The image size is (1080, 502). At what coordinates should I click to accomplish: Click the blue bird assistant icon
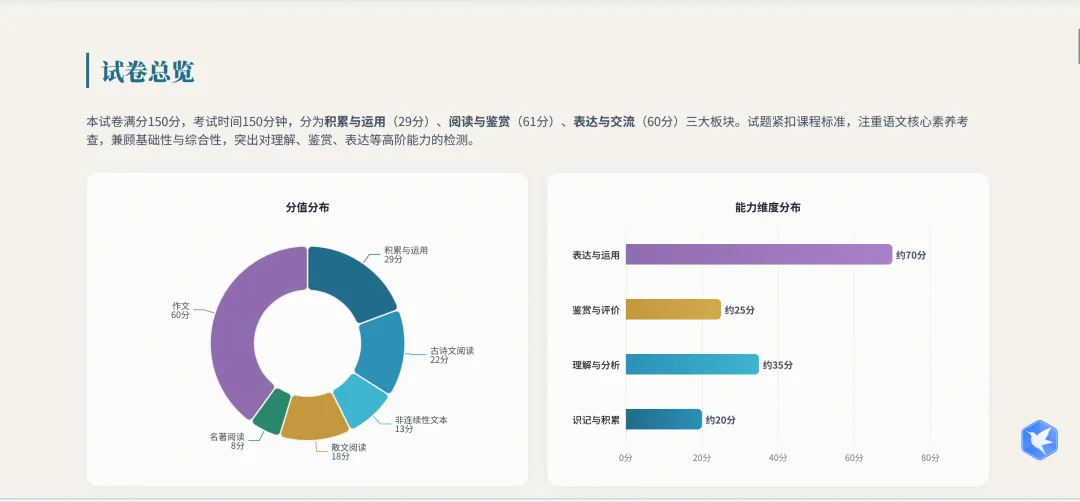[1039, 439]
